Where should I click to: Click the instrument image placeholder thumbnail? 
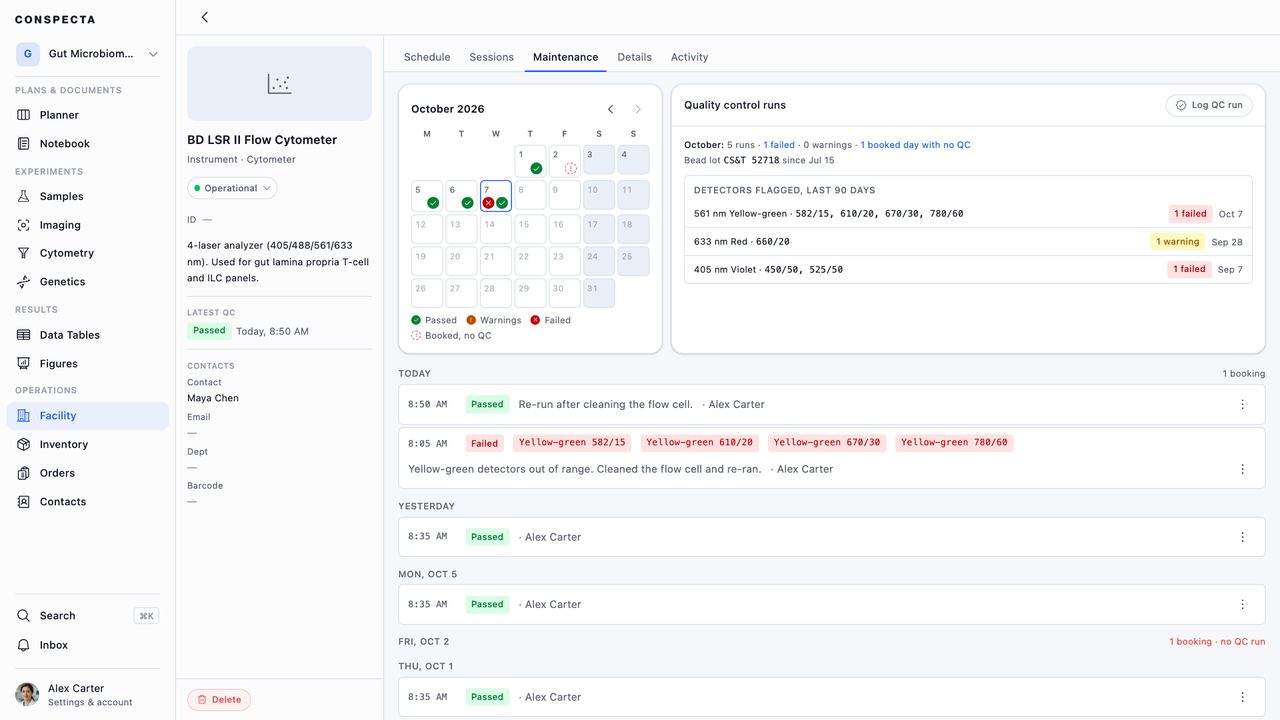tap(279, 84)
